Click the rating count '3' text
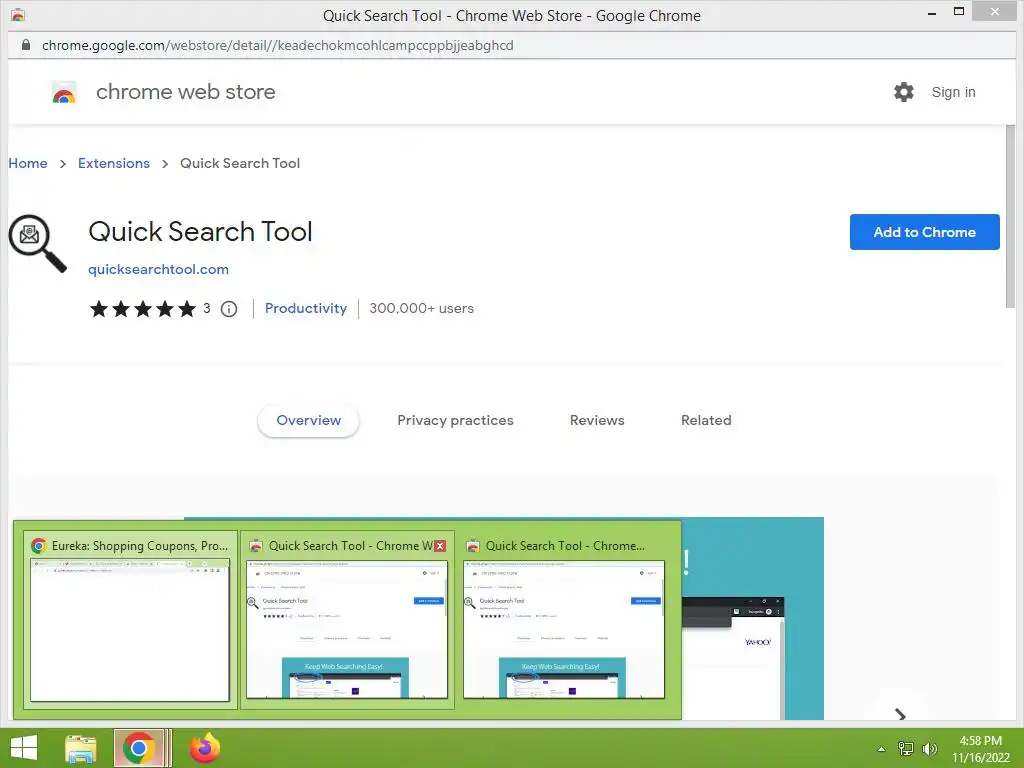 tap(206, 308)
